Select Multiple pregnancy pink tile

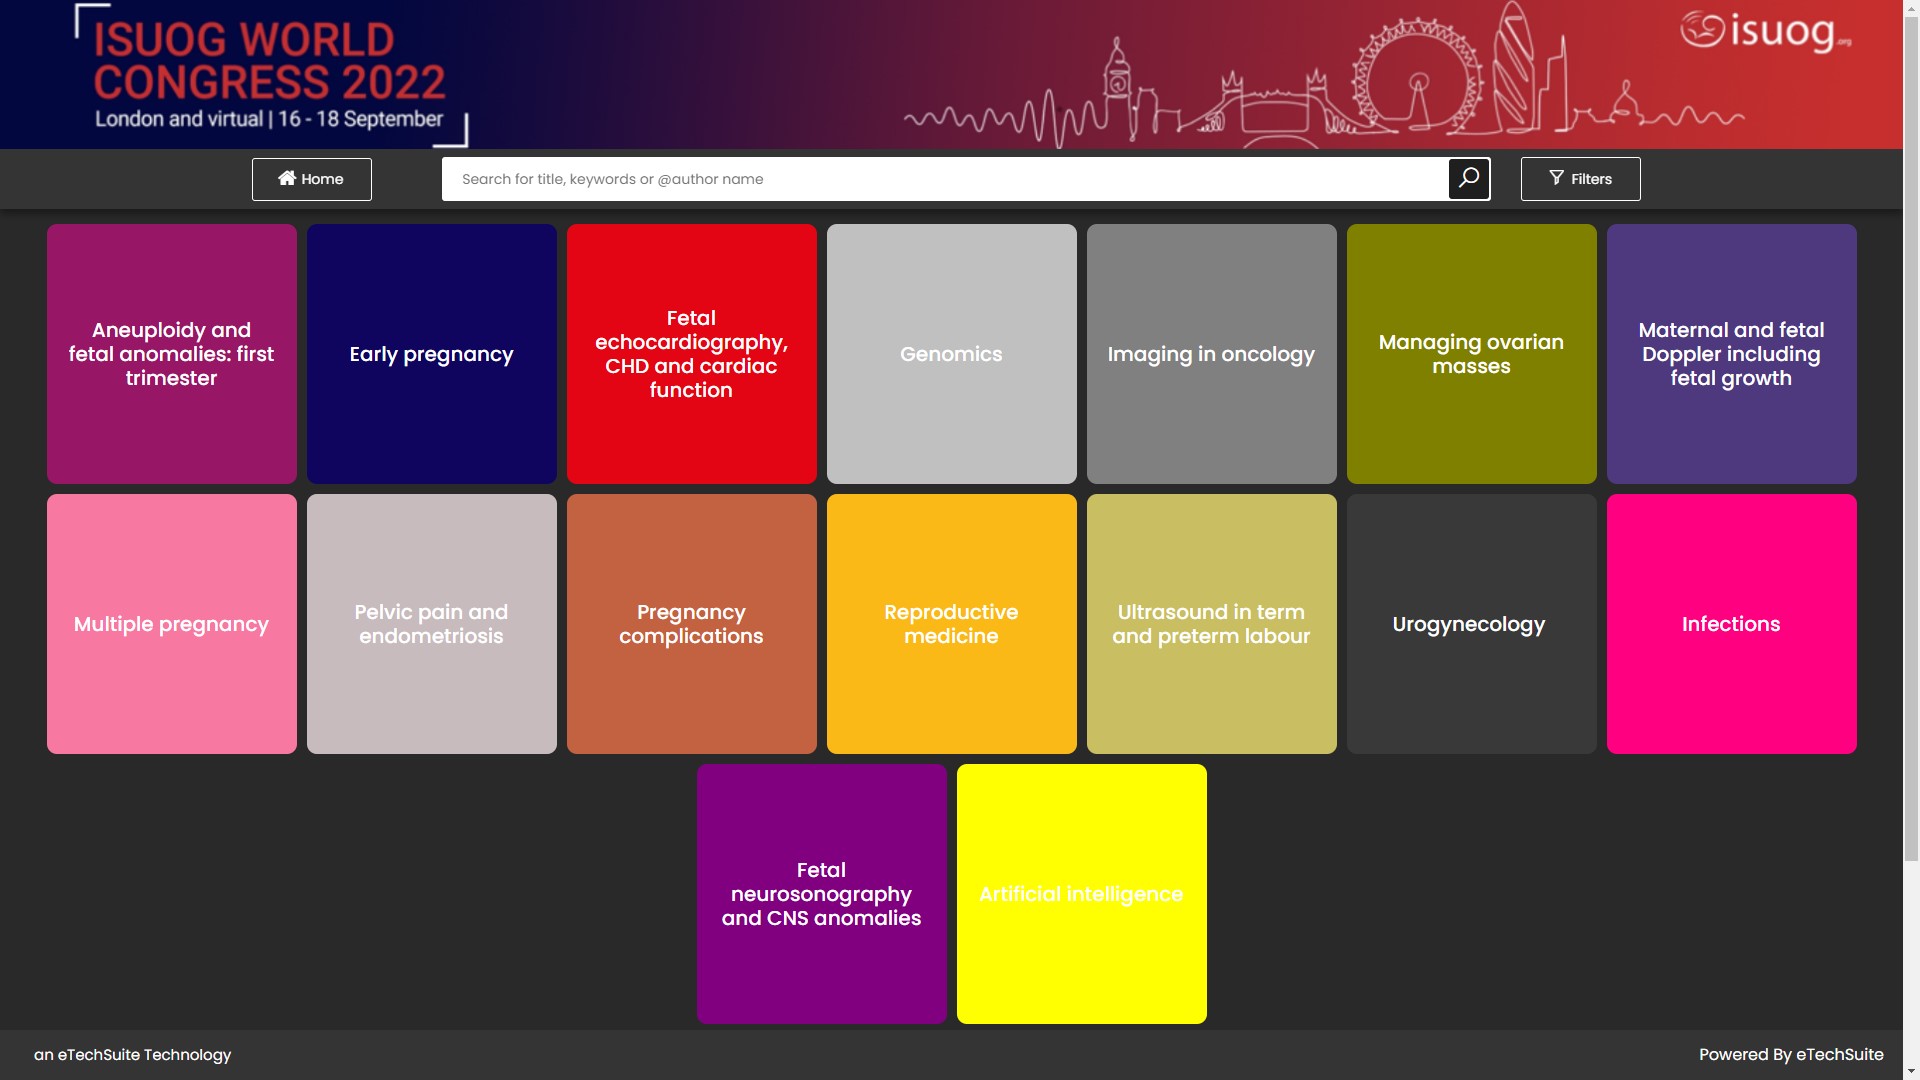[172, 624]
